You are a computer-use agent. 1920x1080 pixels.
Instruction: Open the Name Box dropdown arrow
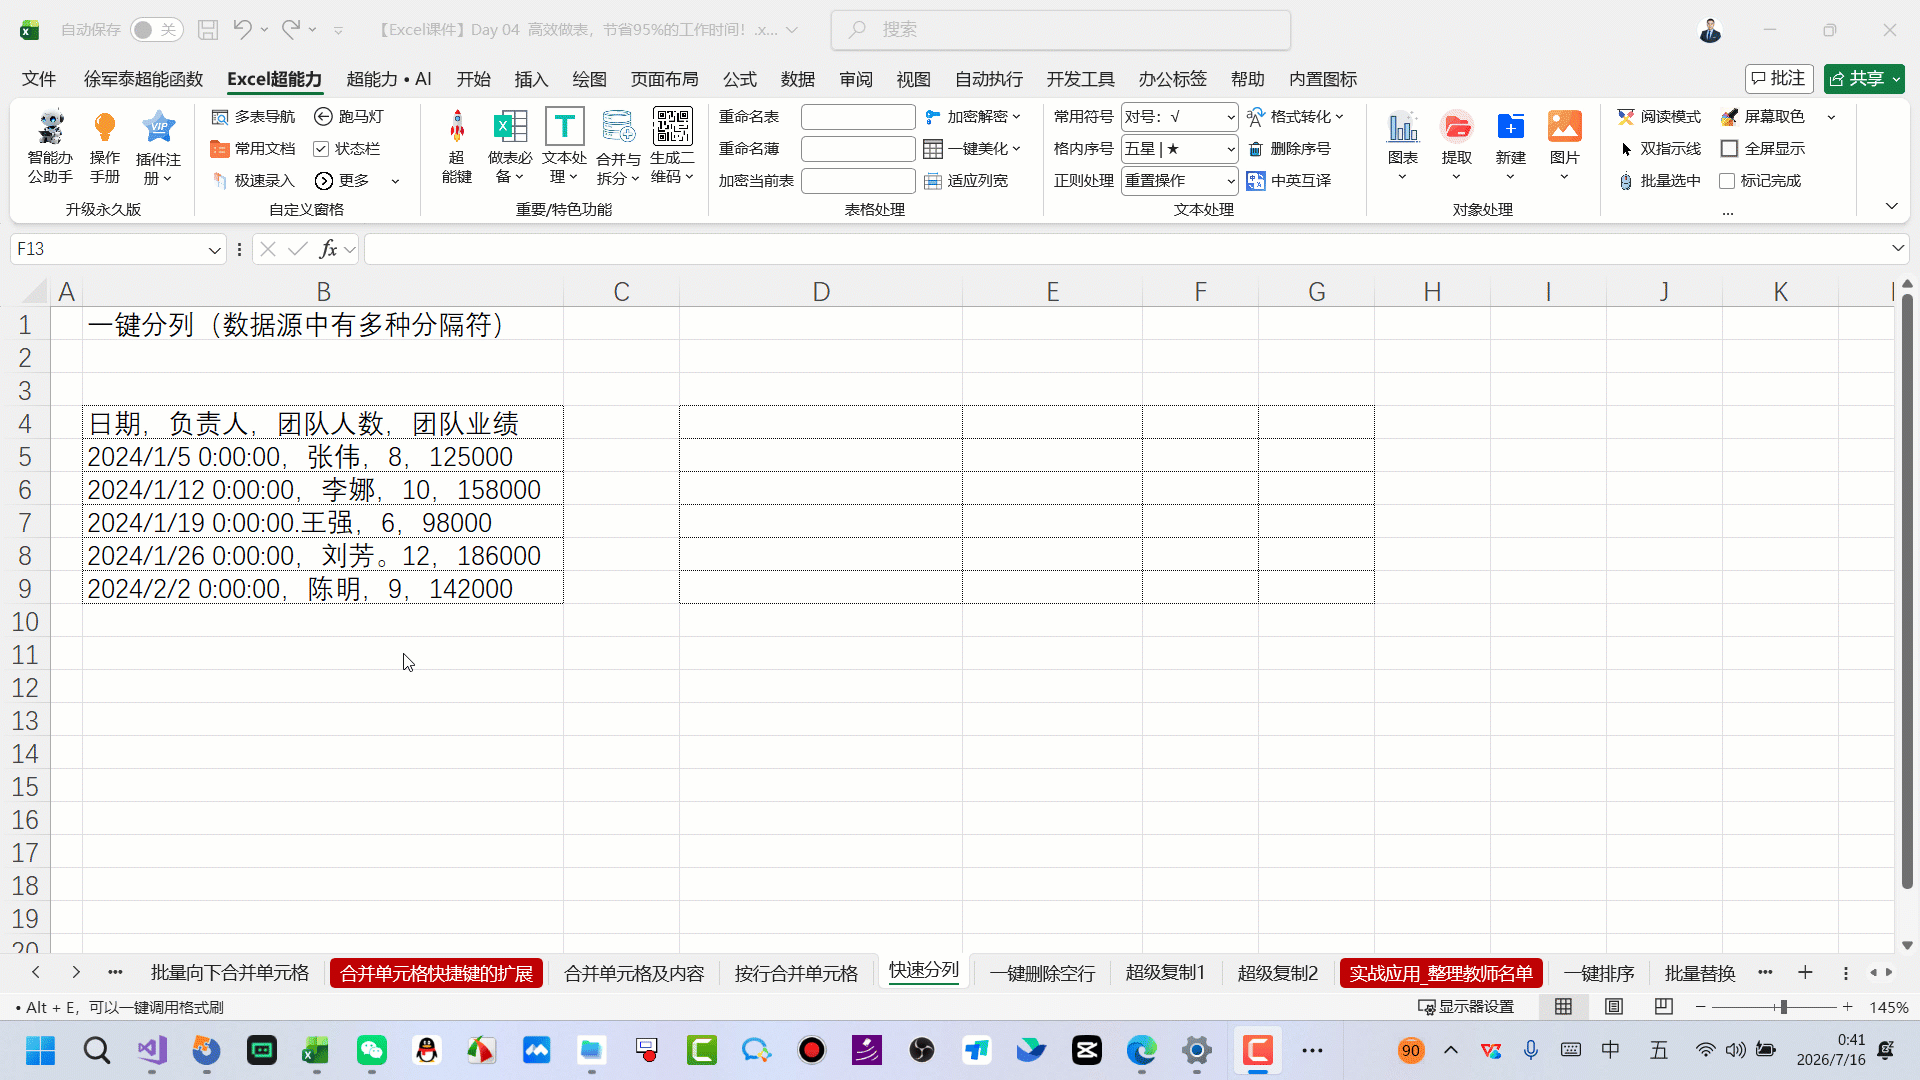click(214, 250)
